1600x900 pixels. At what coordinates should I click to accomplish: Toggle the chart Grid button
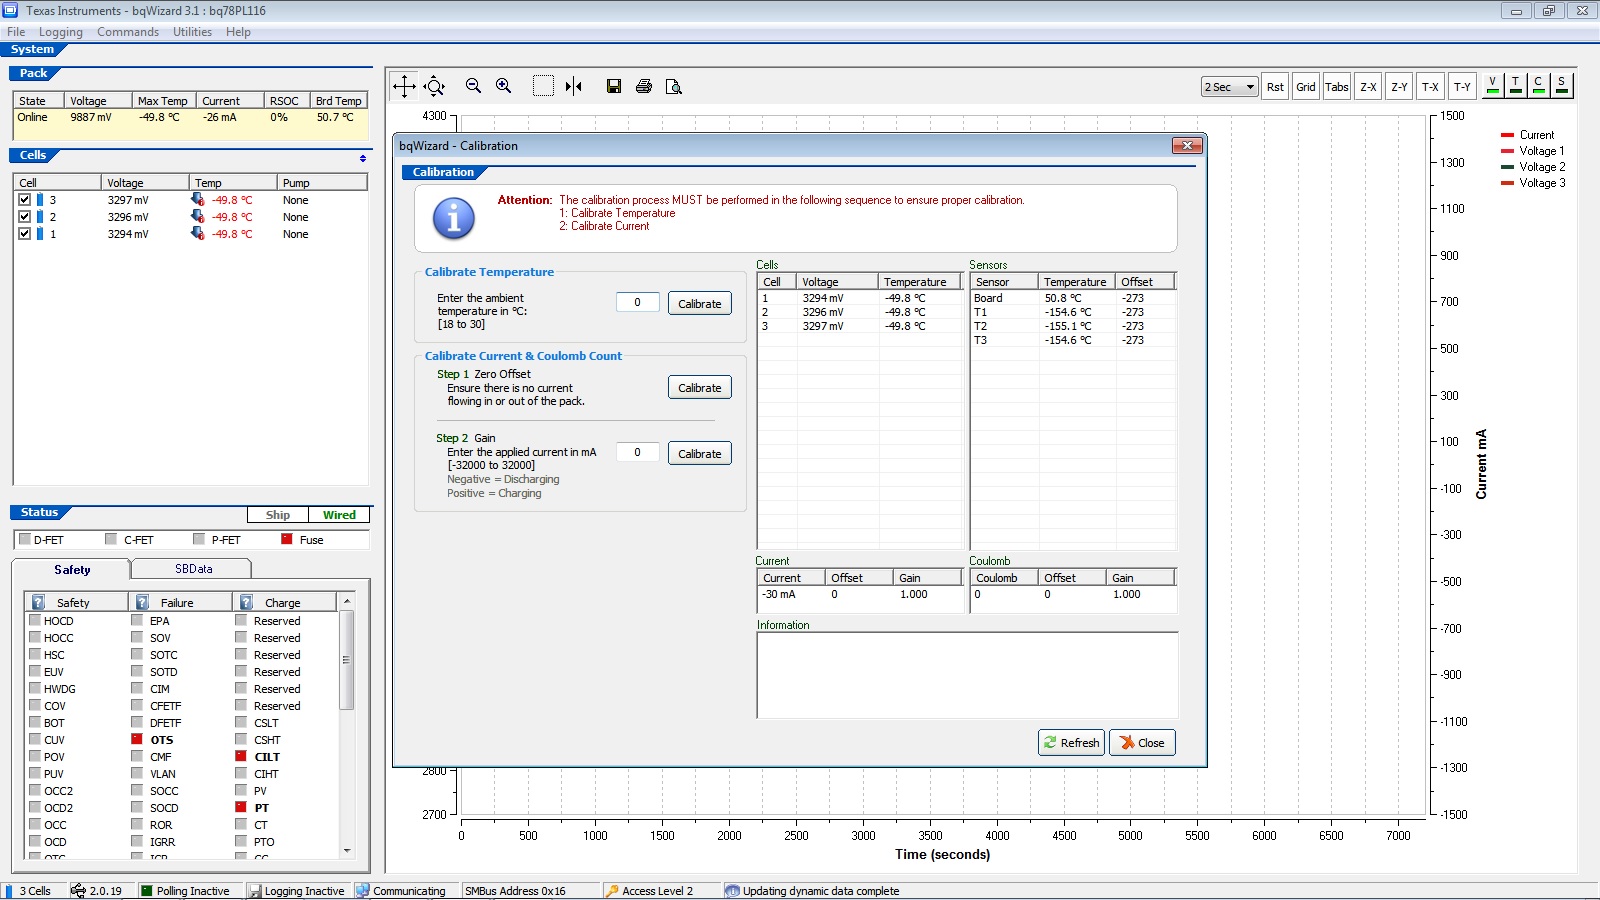tap(1306, 86)
